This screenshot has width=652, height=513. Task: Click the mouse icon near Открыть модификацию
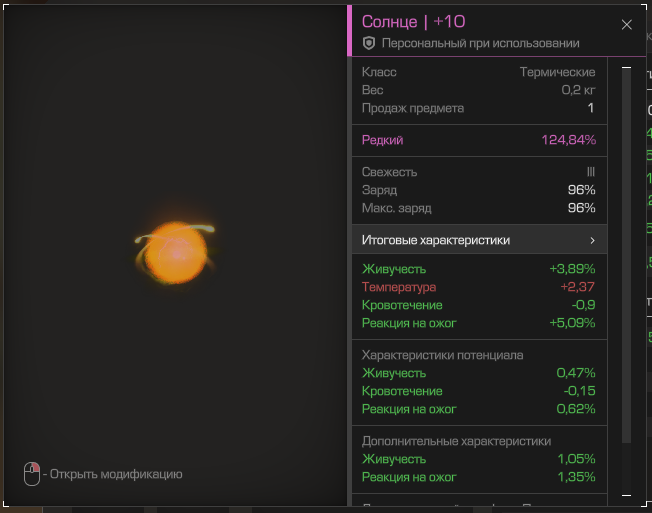pos(32,474)
